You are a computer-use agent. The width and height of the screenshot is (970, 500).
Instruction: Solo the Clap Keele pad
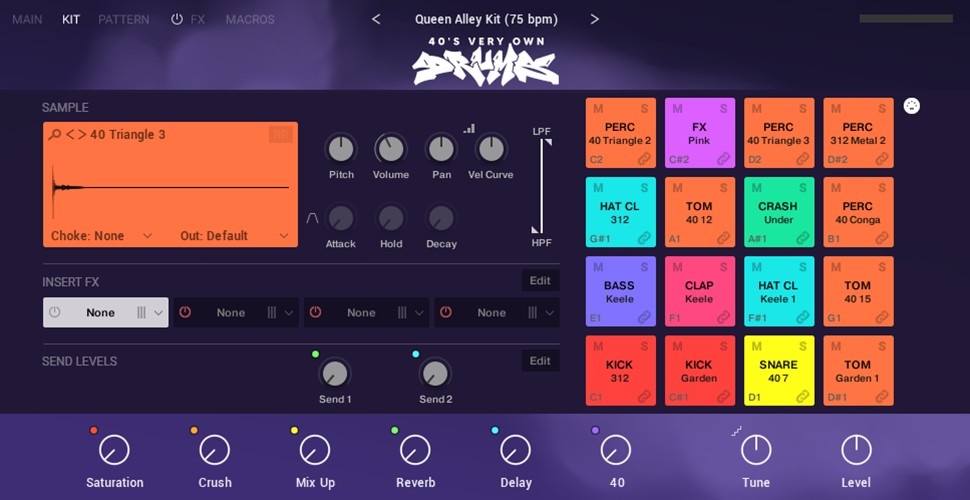pos(722,267)
